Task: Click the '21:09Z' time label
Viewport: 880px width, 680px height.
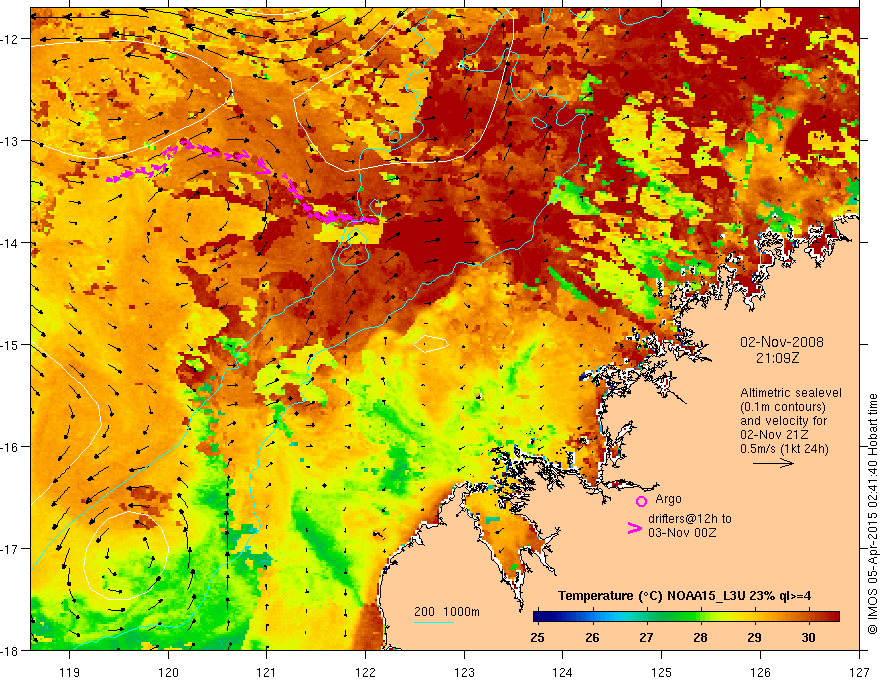Action: [777, 358]
